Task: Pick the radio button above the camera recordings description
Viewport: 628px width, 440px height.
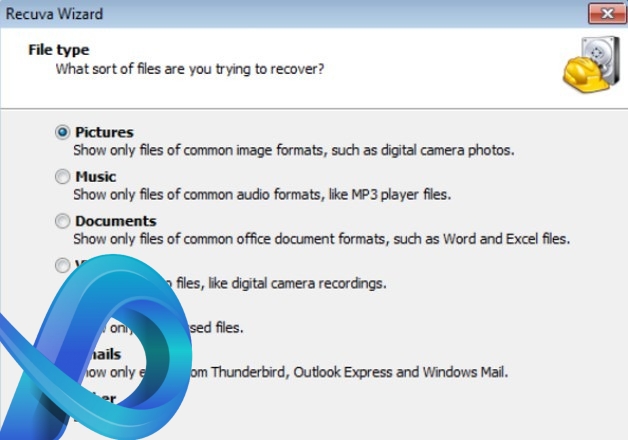Action: 62,265
